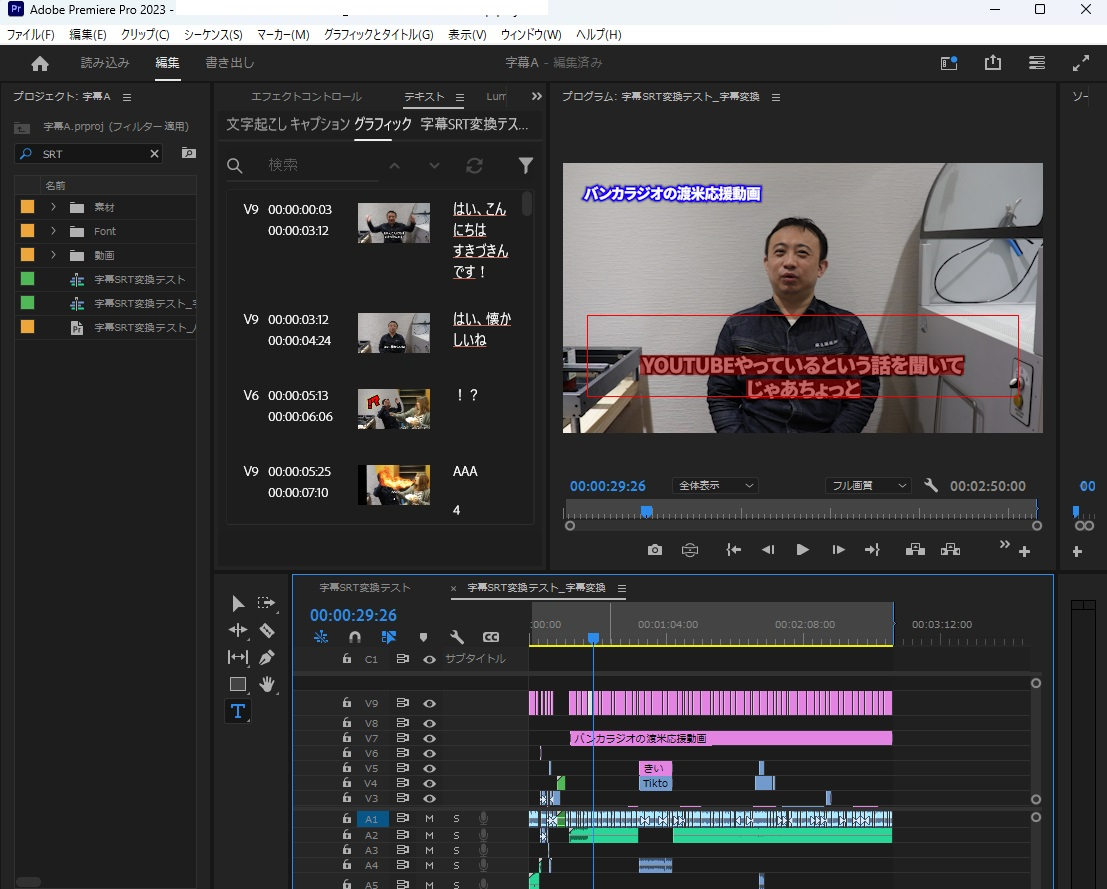
Task: Open the フル画質 playback resolution dropdown
Action: 867,486
